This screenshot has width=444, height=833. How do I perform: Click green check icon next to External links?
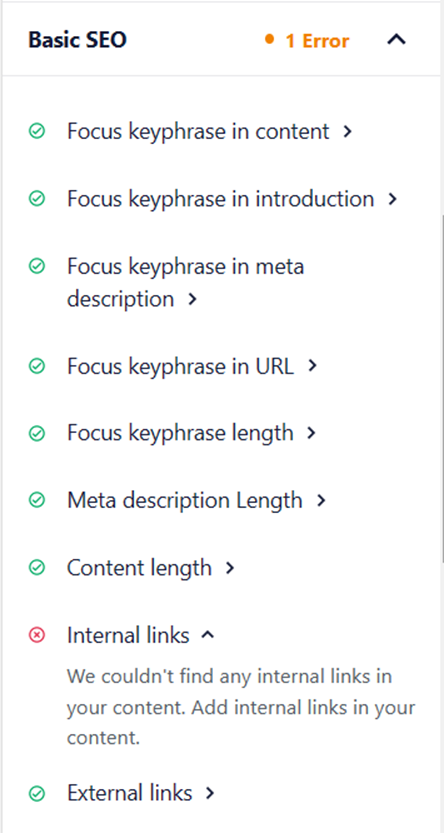[x=37, y=794]
